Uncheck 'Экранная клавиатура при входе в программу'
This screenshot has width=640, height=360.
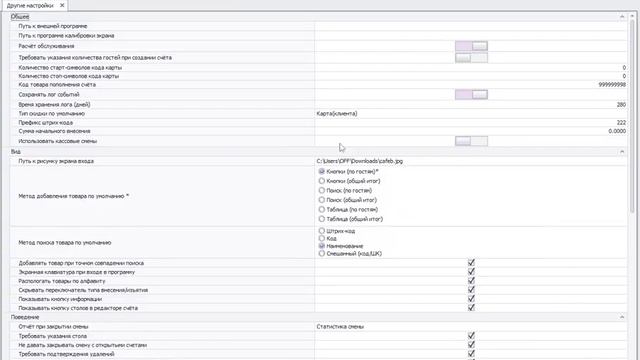coord(471,271)
